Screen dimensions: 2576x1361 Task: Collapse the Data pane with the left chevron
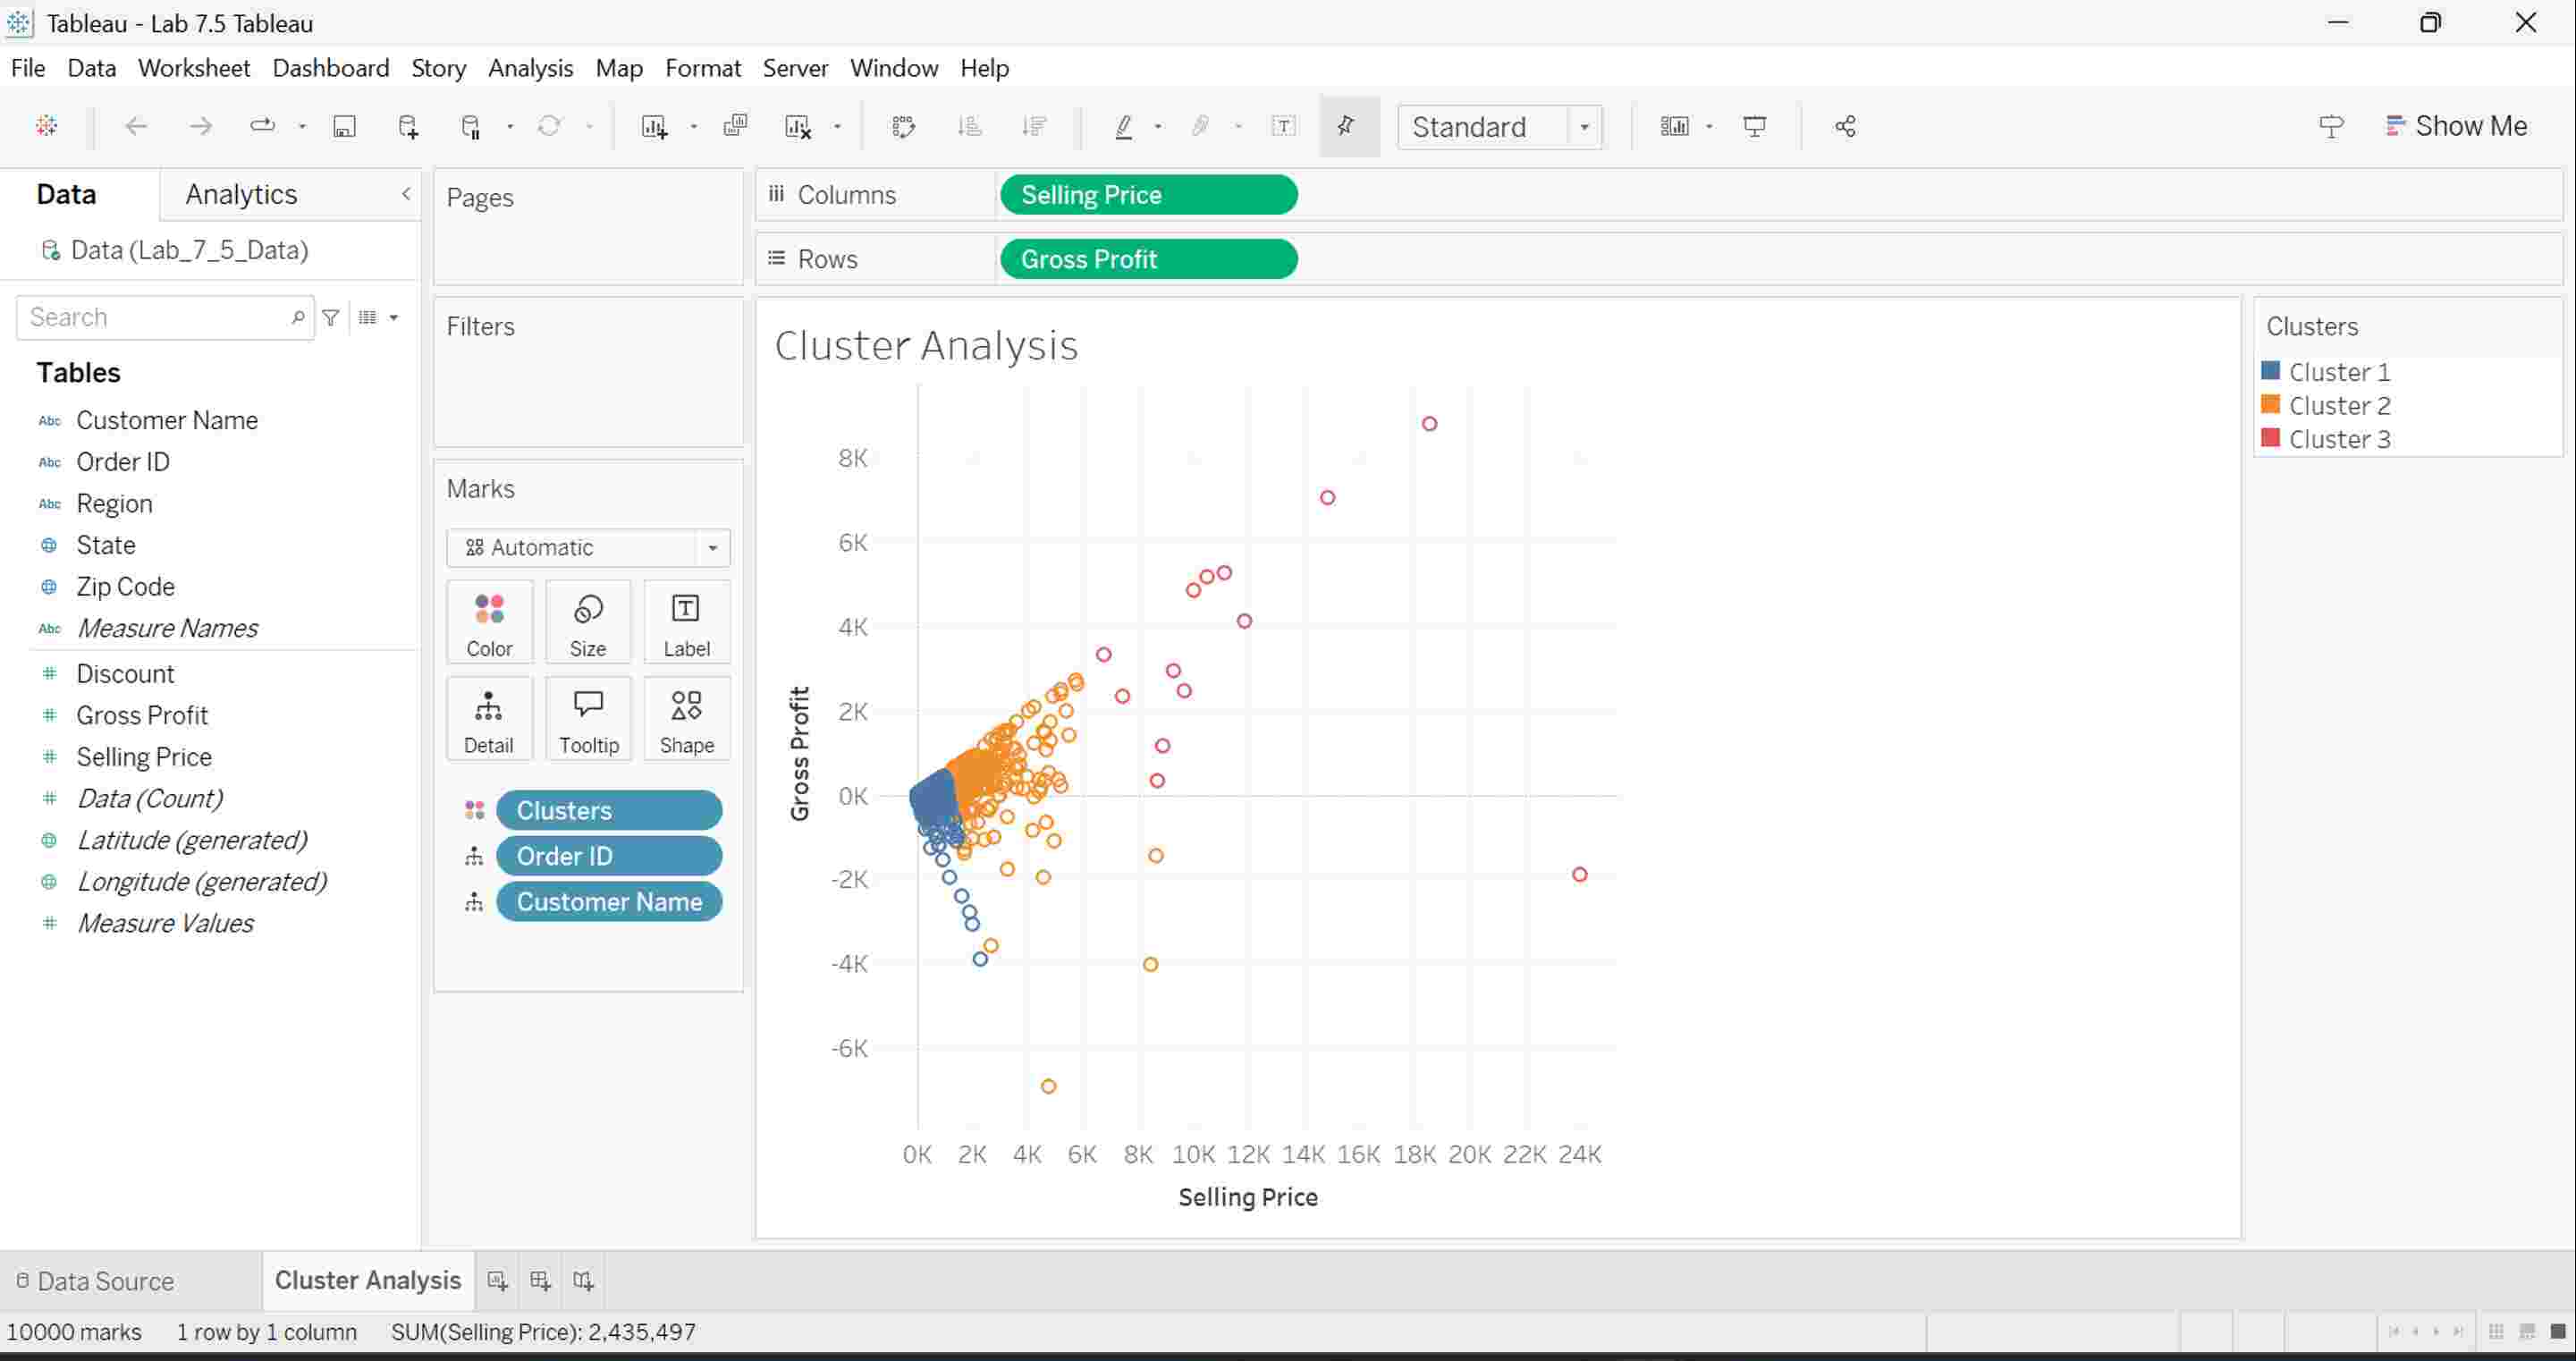[x=406, y=194]
